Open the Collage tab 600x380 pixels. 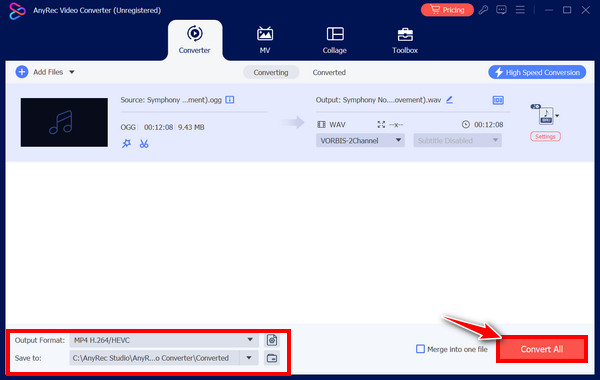pyautogui.click(x=334, y=40)
